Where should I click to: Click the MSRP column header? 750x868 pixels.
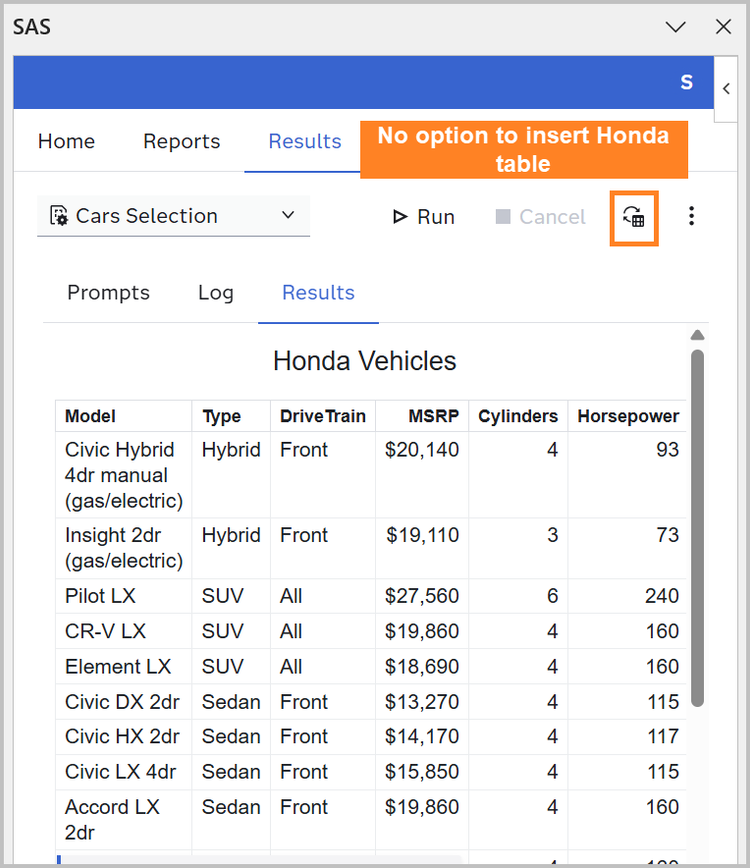coord(422,416)
